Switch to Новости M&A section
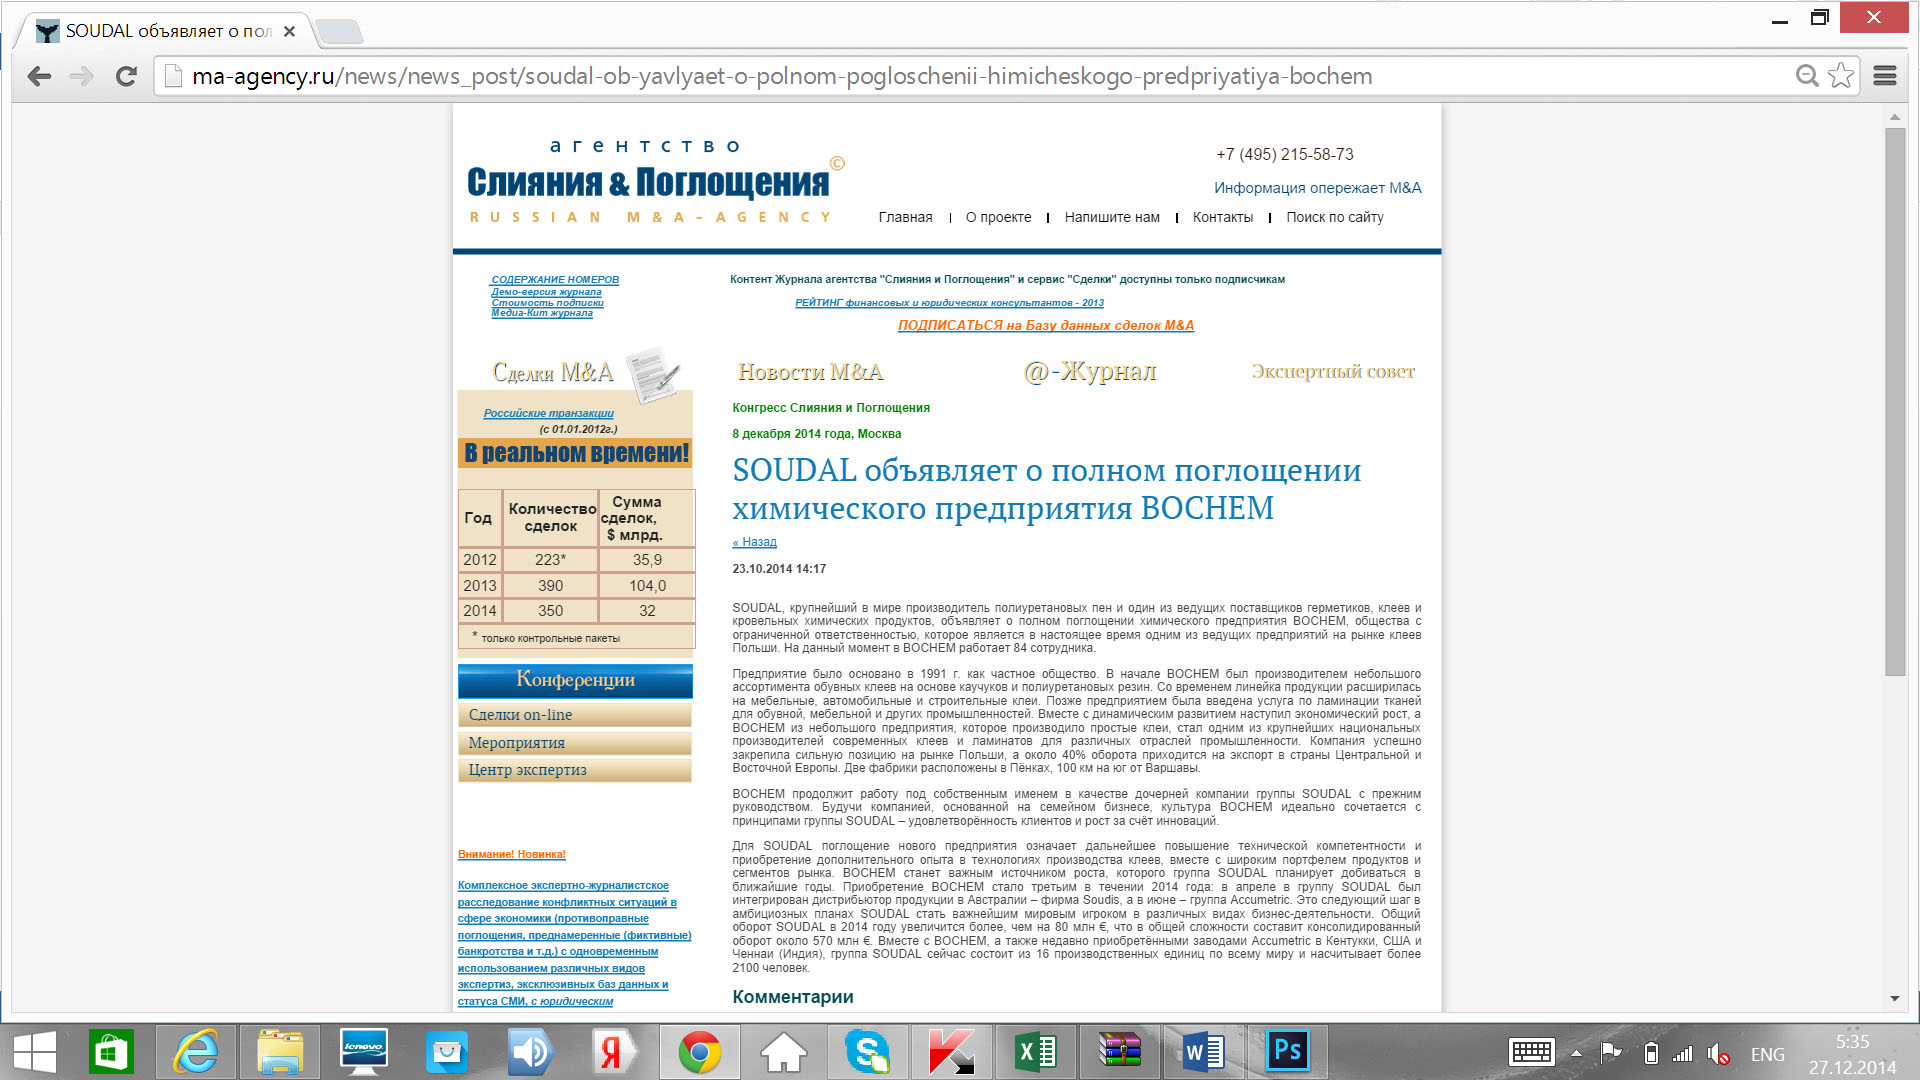The width and height of the screenshot is (1920, 1080). 811,372
